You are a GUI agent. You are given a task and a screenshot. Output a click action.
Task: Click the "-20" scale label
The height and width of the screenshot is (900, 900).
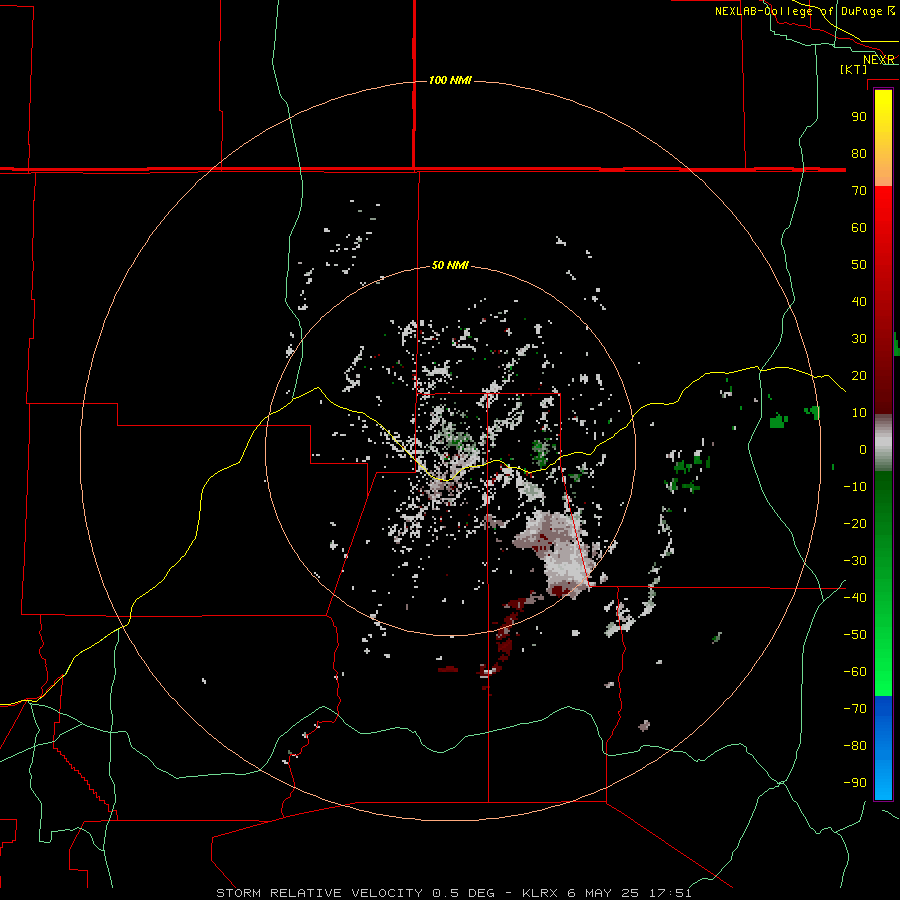855,523
